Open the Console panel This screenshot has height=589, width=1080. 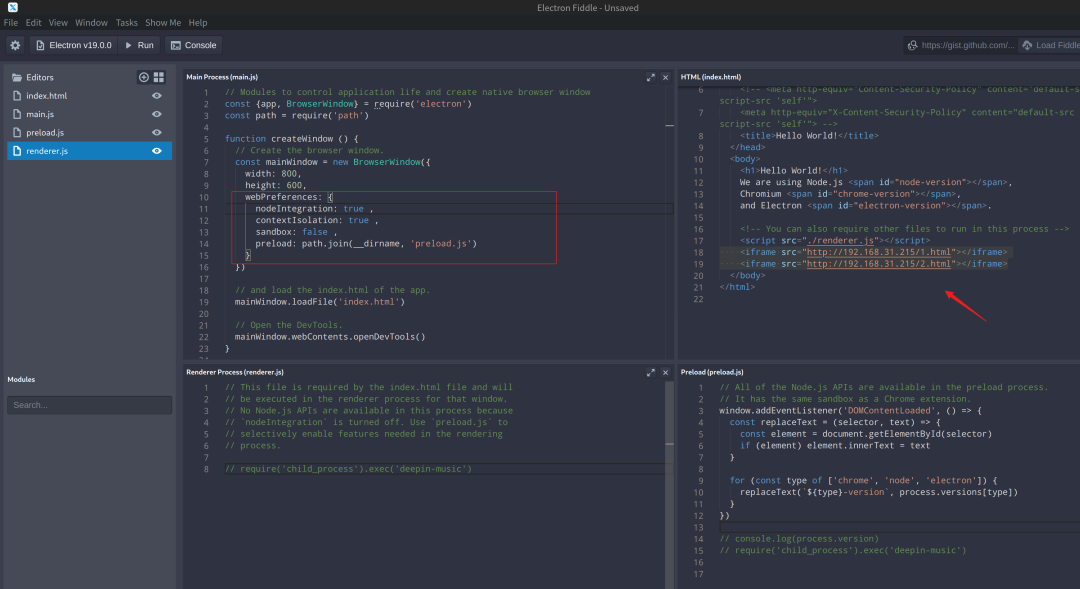coord(193,45)
